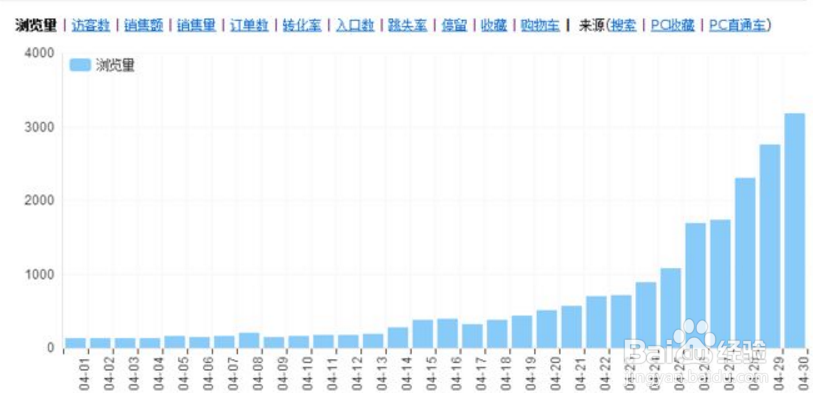Select the bar for 04-22

[x=596, y=322]
